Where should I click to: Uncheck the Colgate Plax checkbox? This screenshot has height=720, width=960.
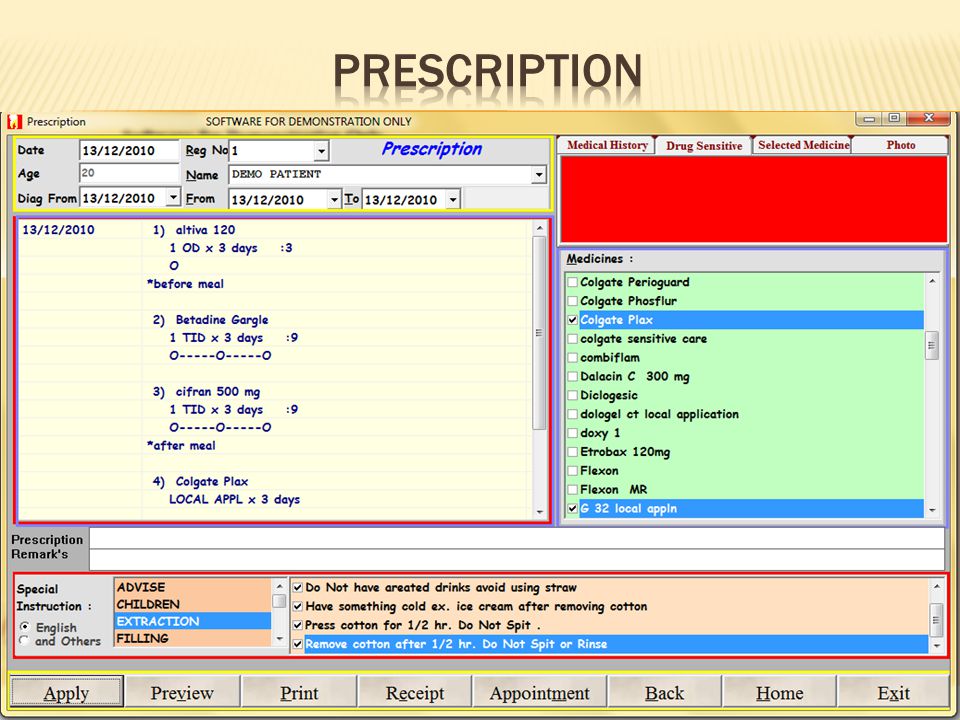[x=572, y=320]
